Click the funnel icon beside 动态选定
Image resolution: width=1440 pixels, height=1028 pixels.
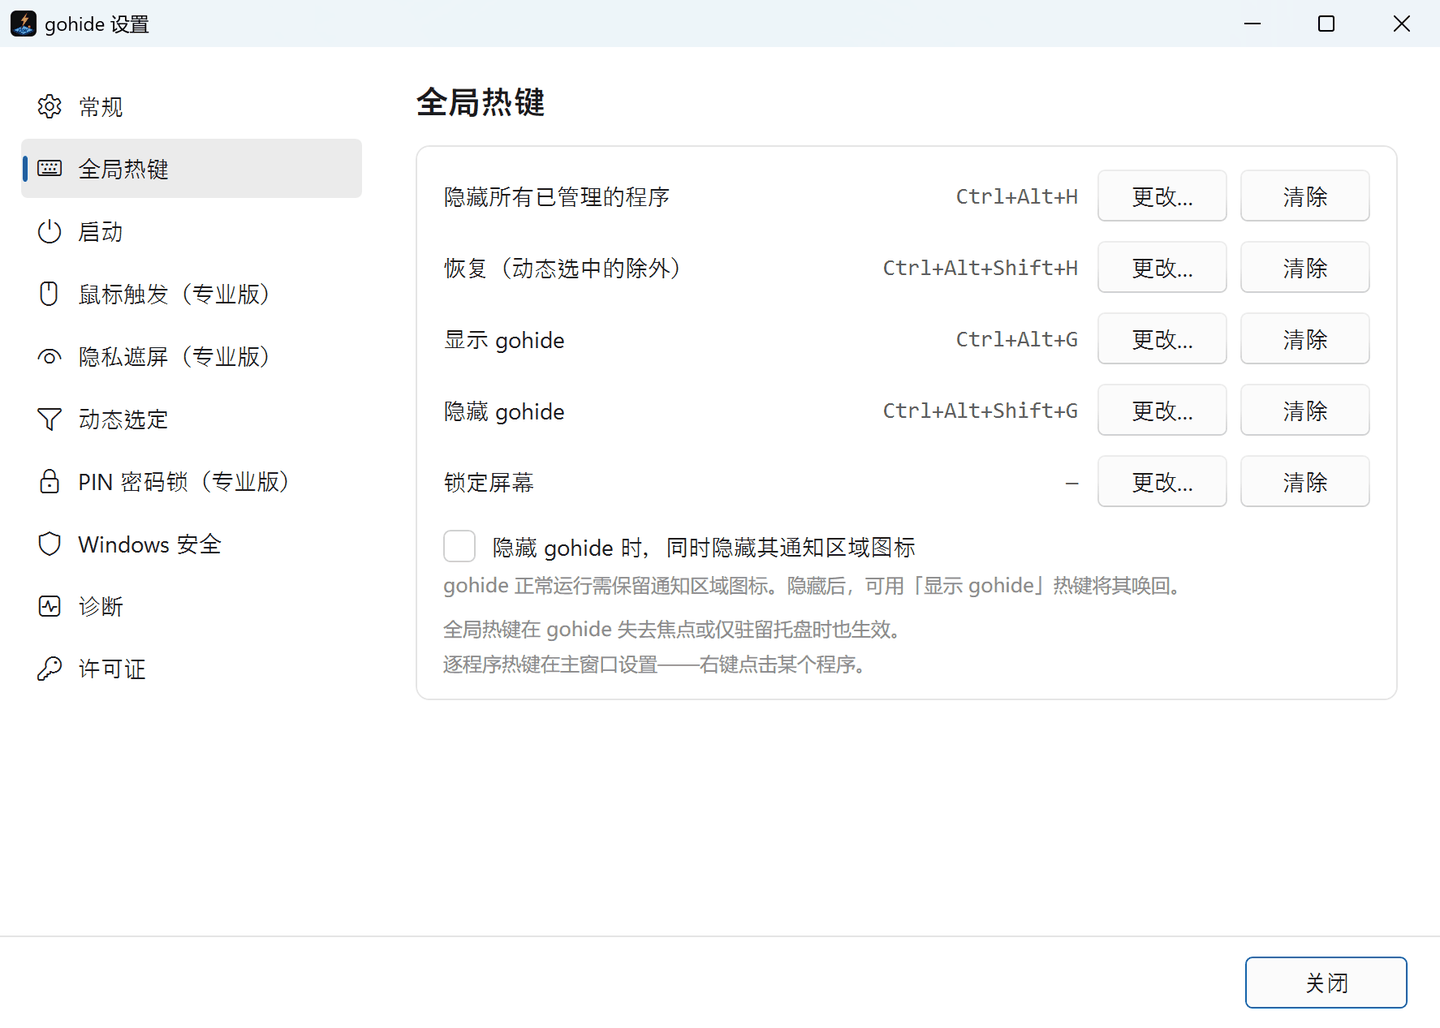tap(49, 419)
